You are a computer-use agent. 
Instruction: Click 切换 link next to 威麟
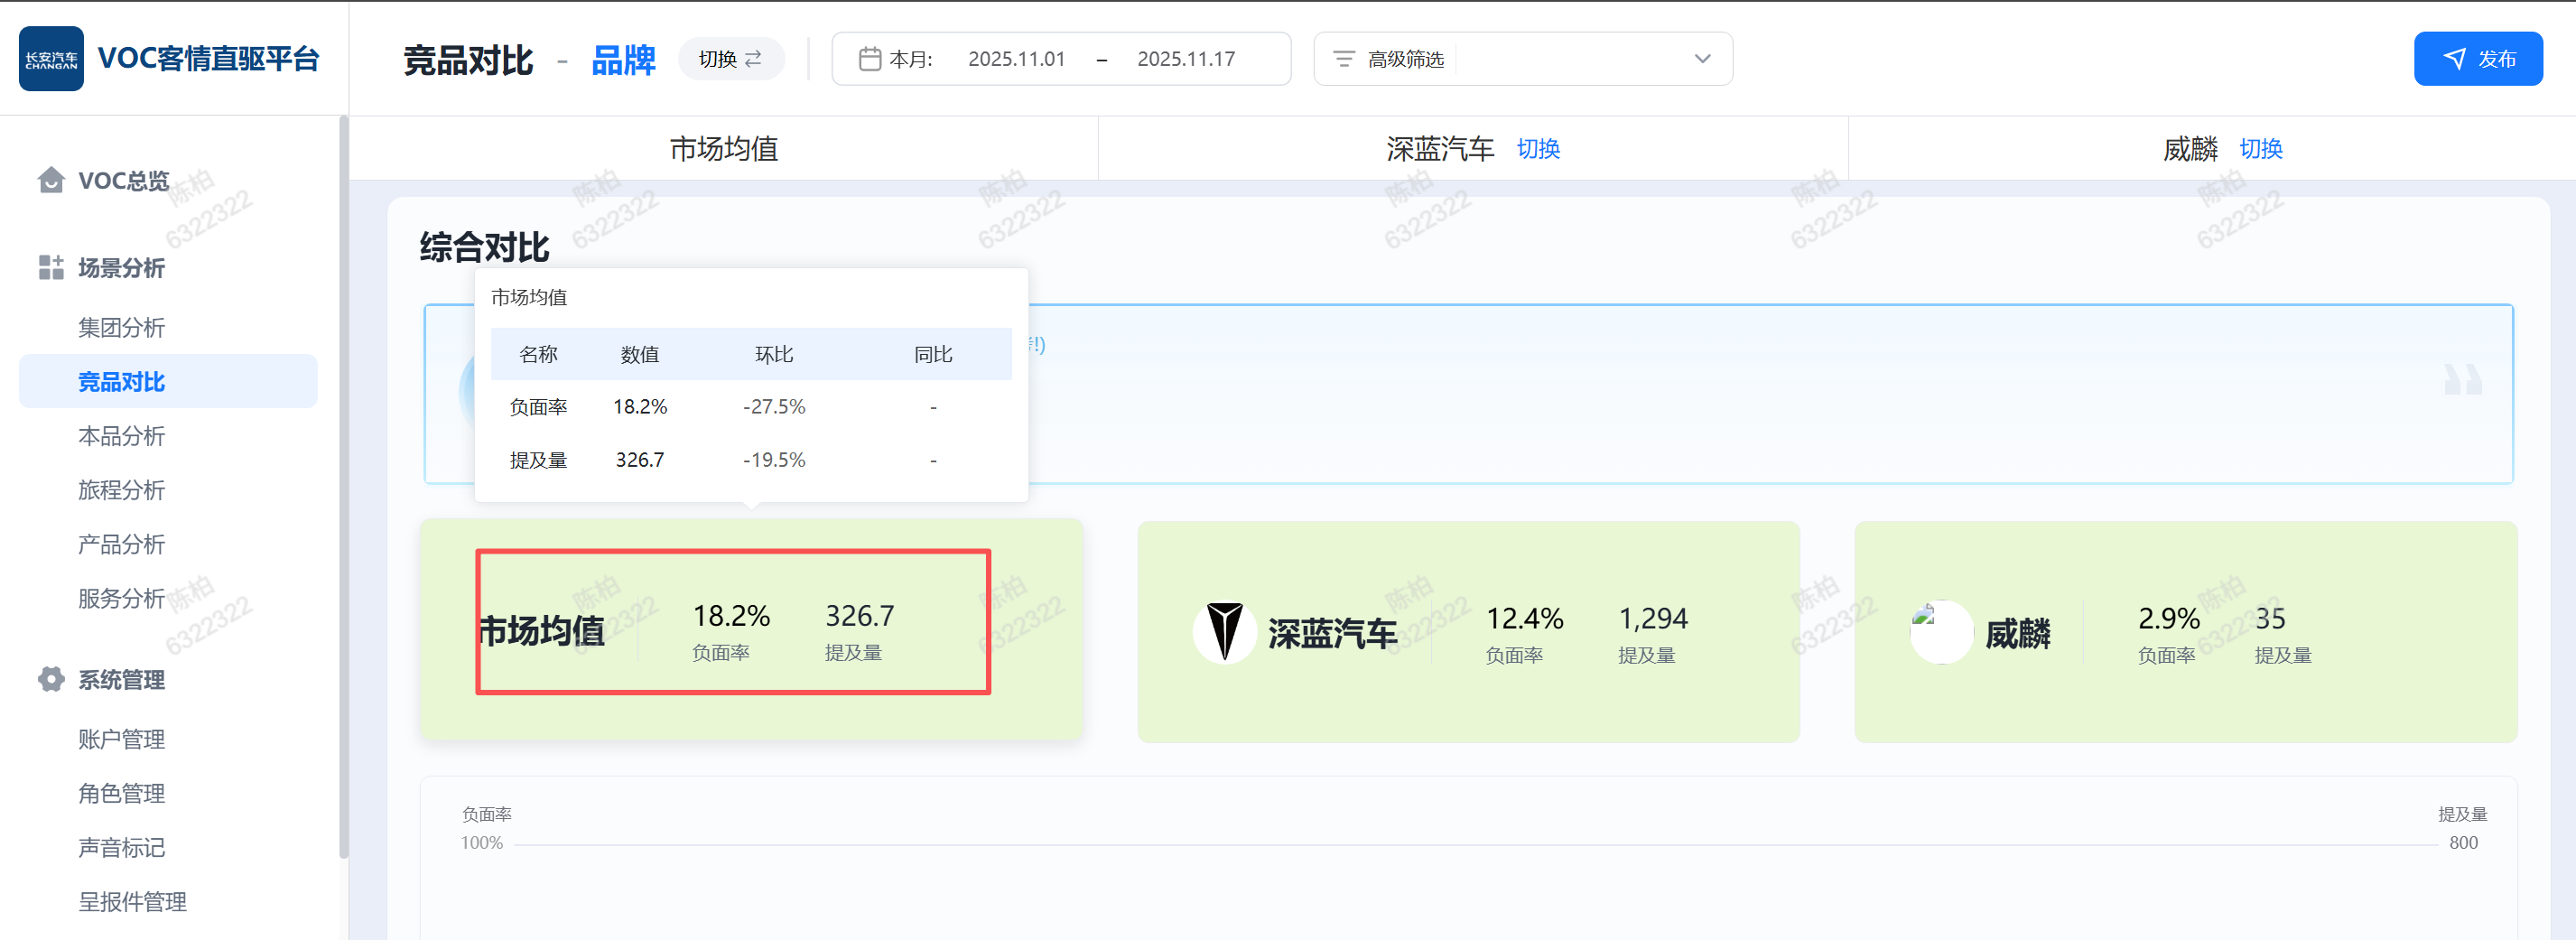2260,149
